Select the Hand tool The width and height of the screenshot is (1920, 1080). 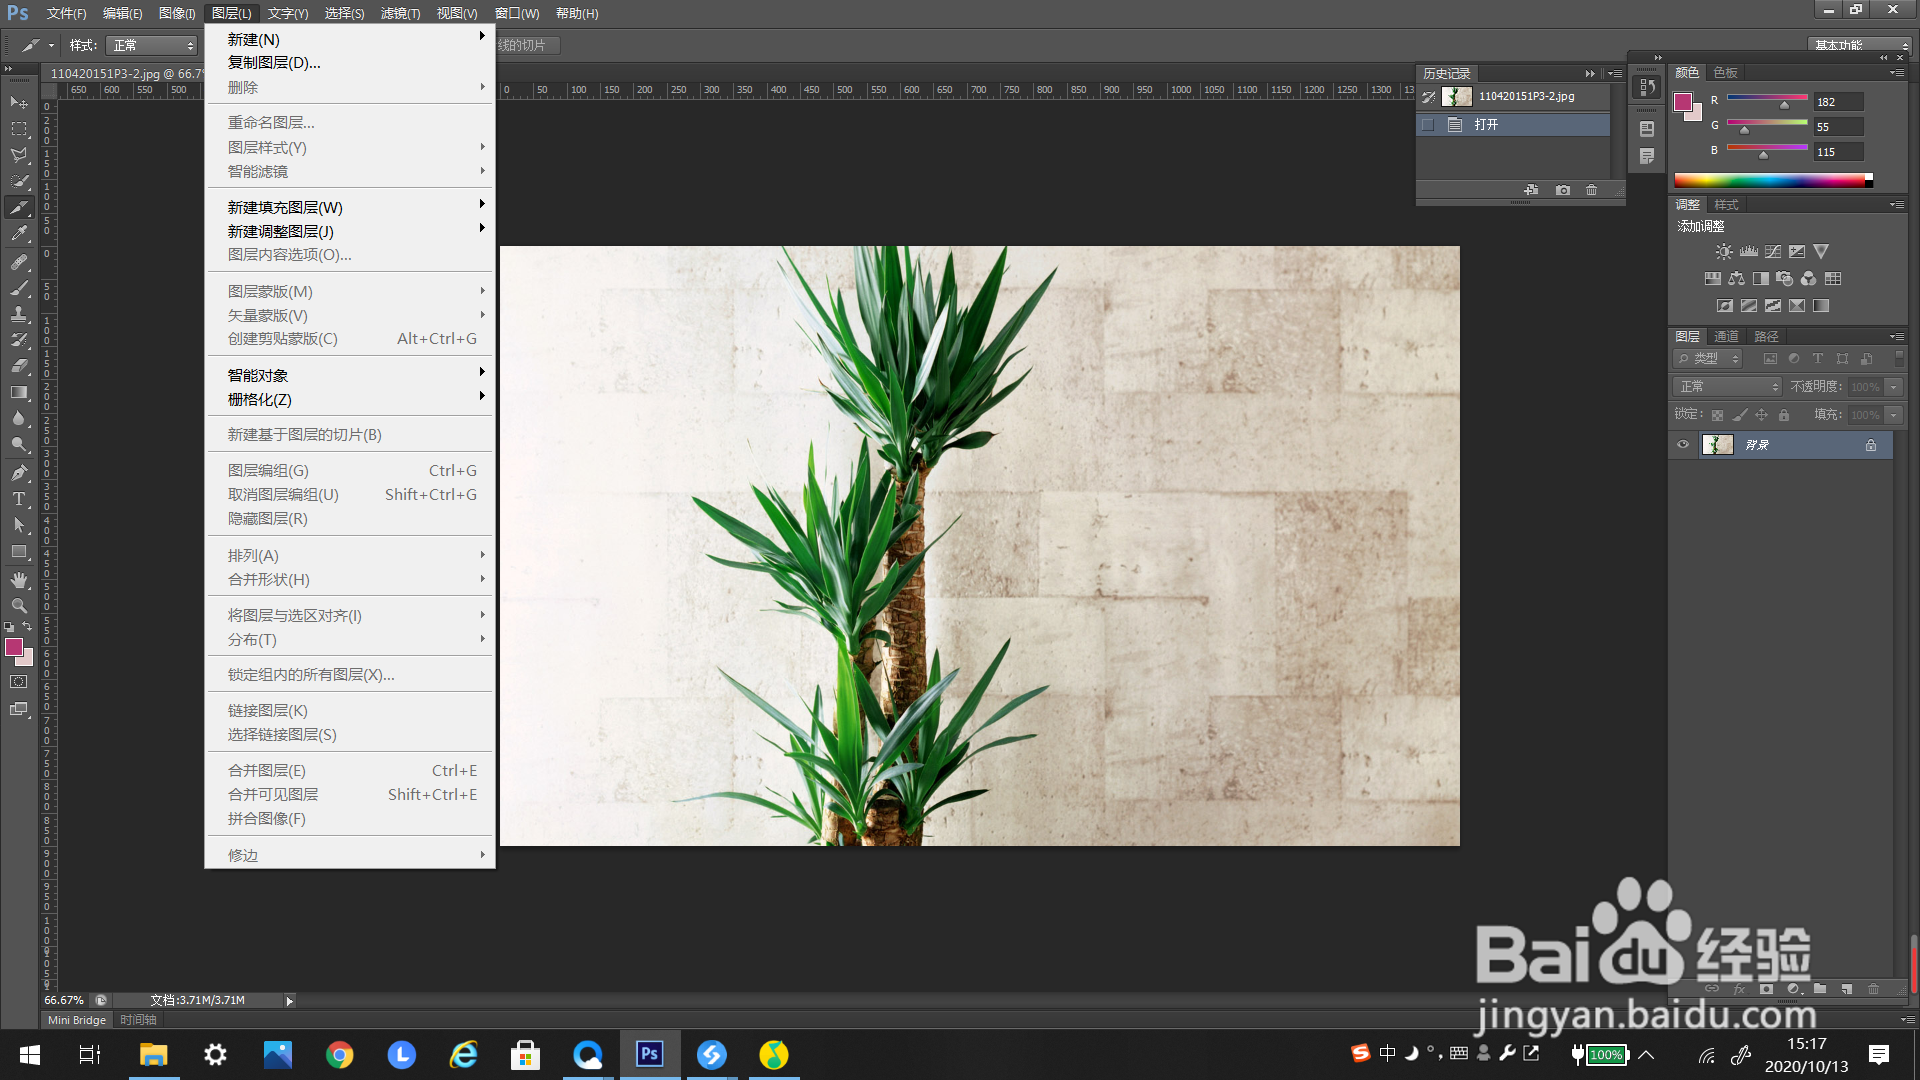pyautogui.click(x=19, y=579)
